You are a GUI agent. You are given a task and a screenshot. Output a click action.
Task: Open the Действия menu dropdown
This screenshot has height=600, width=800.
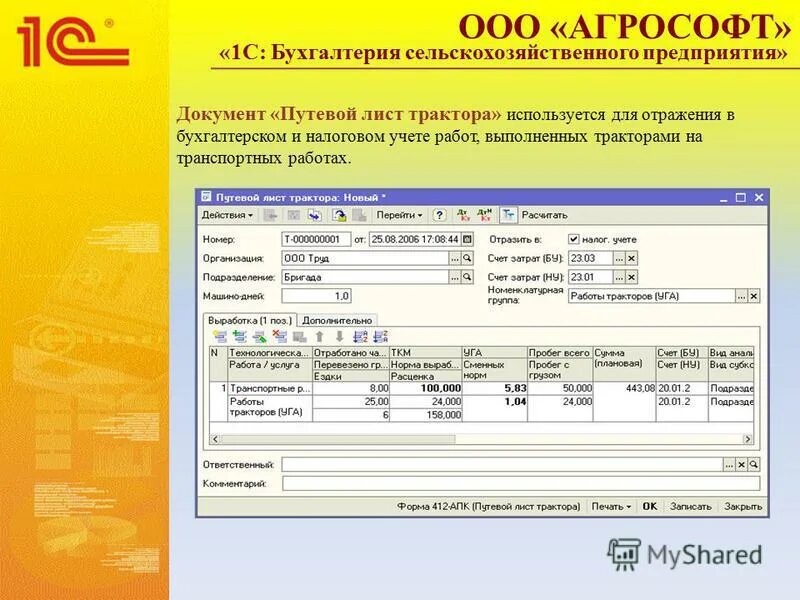(x=228, y=215)
